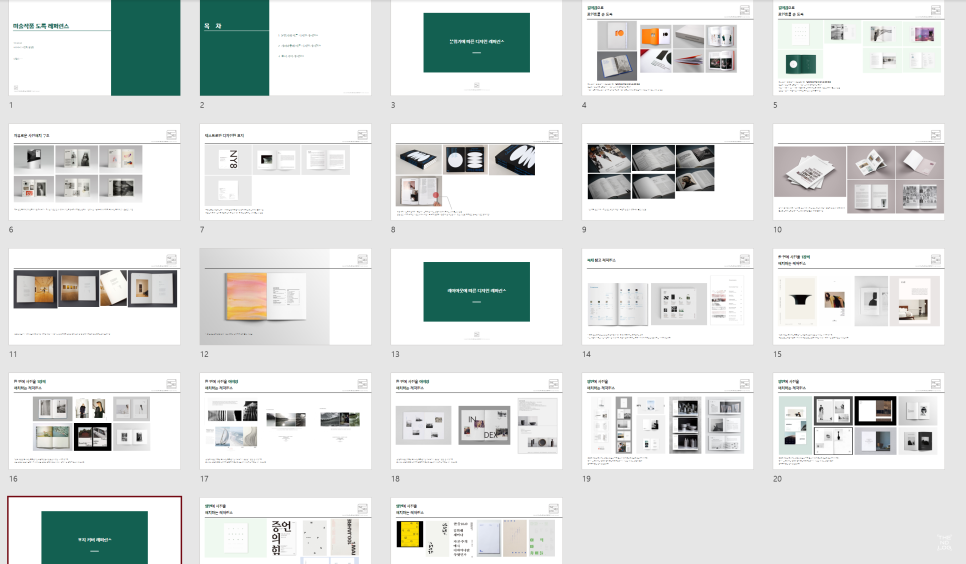This screenshot has height=564, width=966.
Task: Select slide 5 with green circle cover
Action: 858,47
